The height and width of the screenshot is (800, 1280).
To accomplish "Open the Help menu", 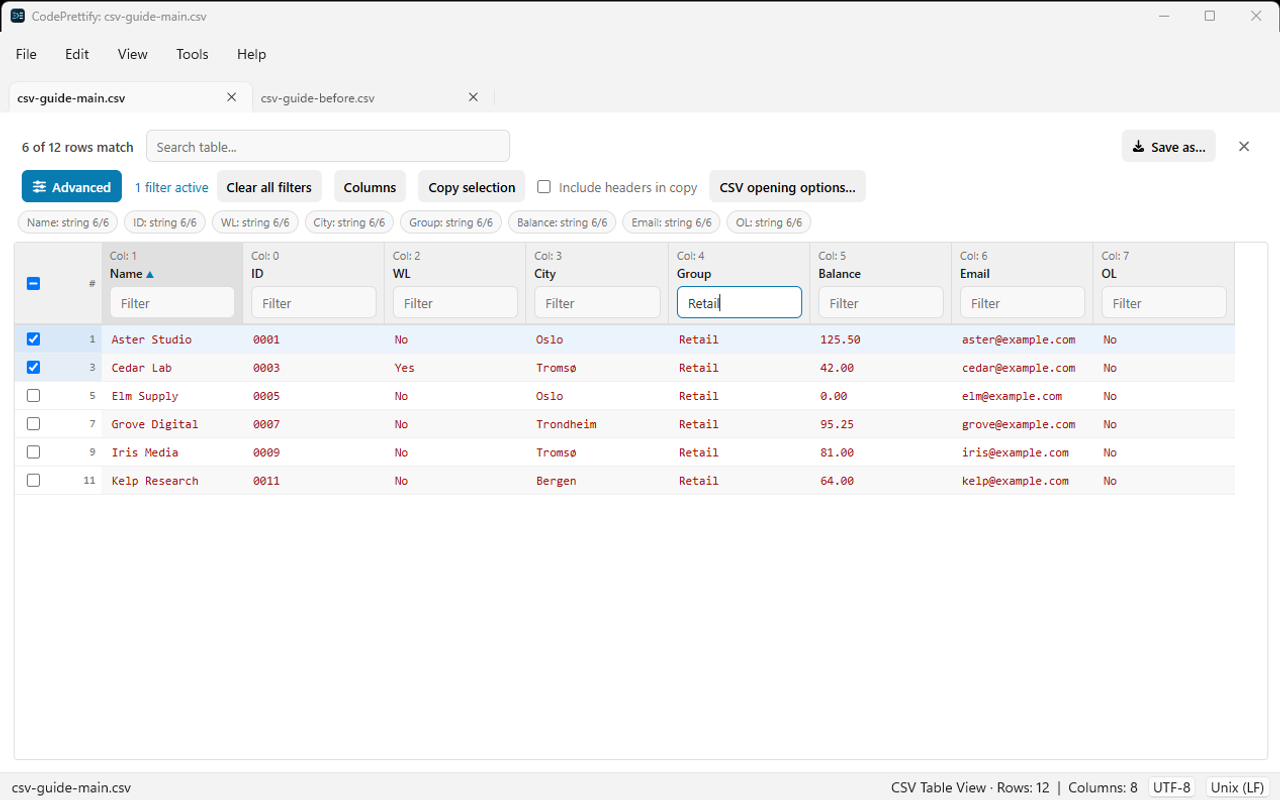I will 251,54.
